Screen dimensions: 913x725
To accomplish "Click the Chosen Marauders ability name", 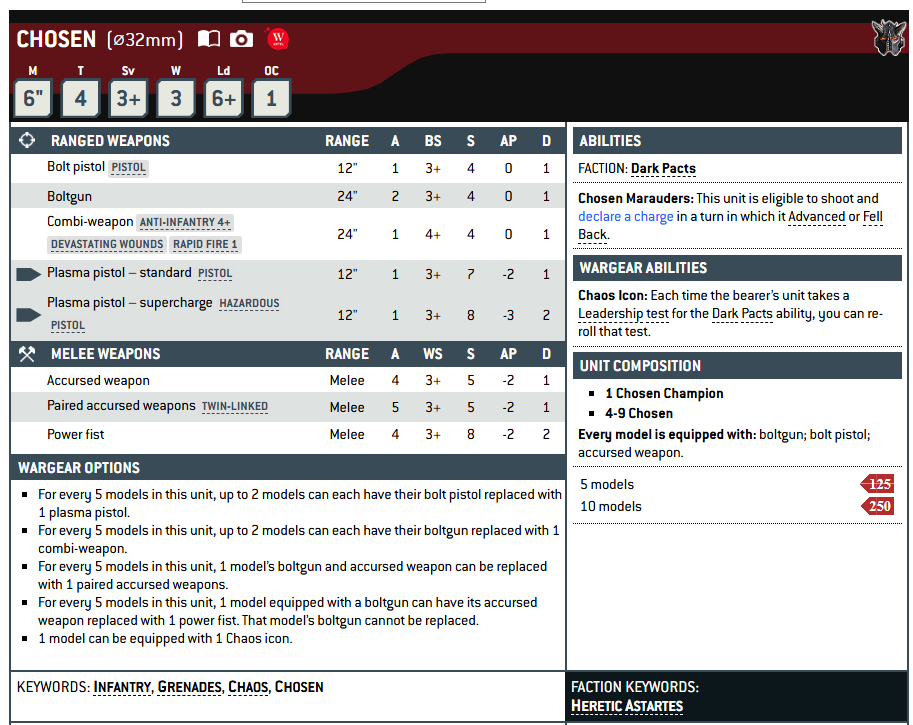I will click(x=635, y=199).
